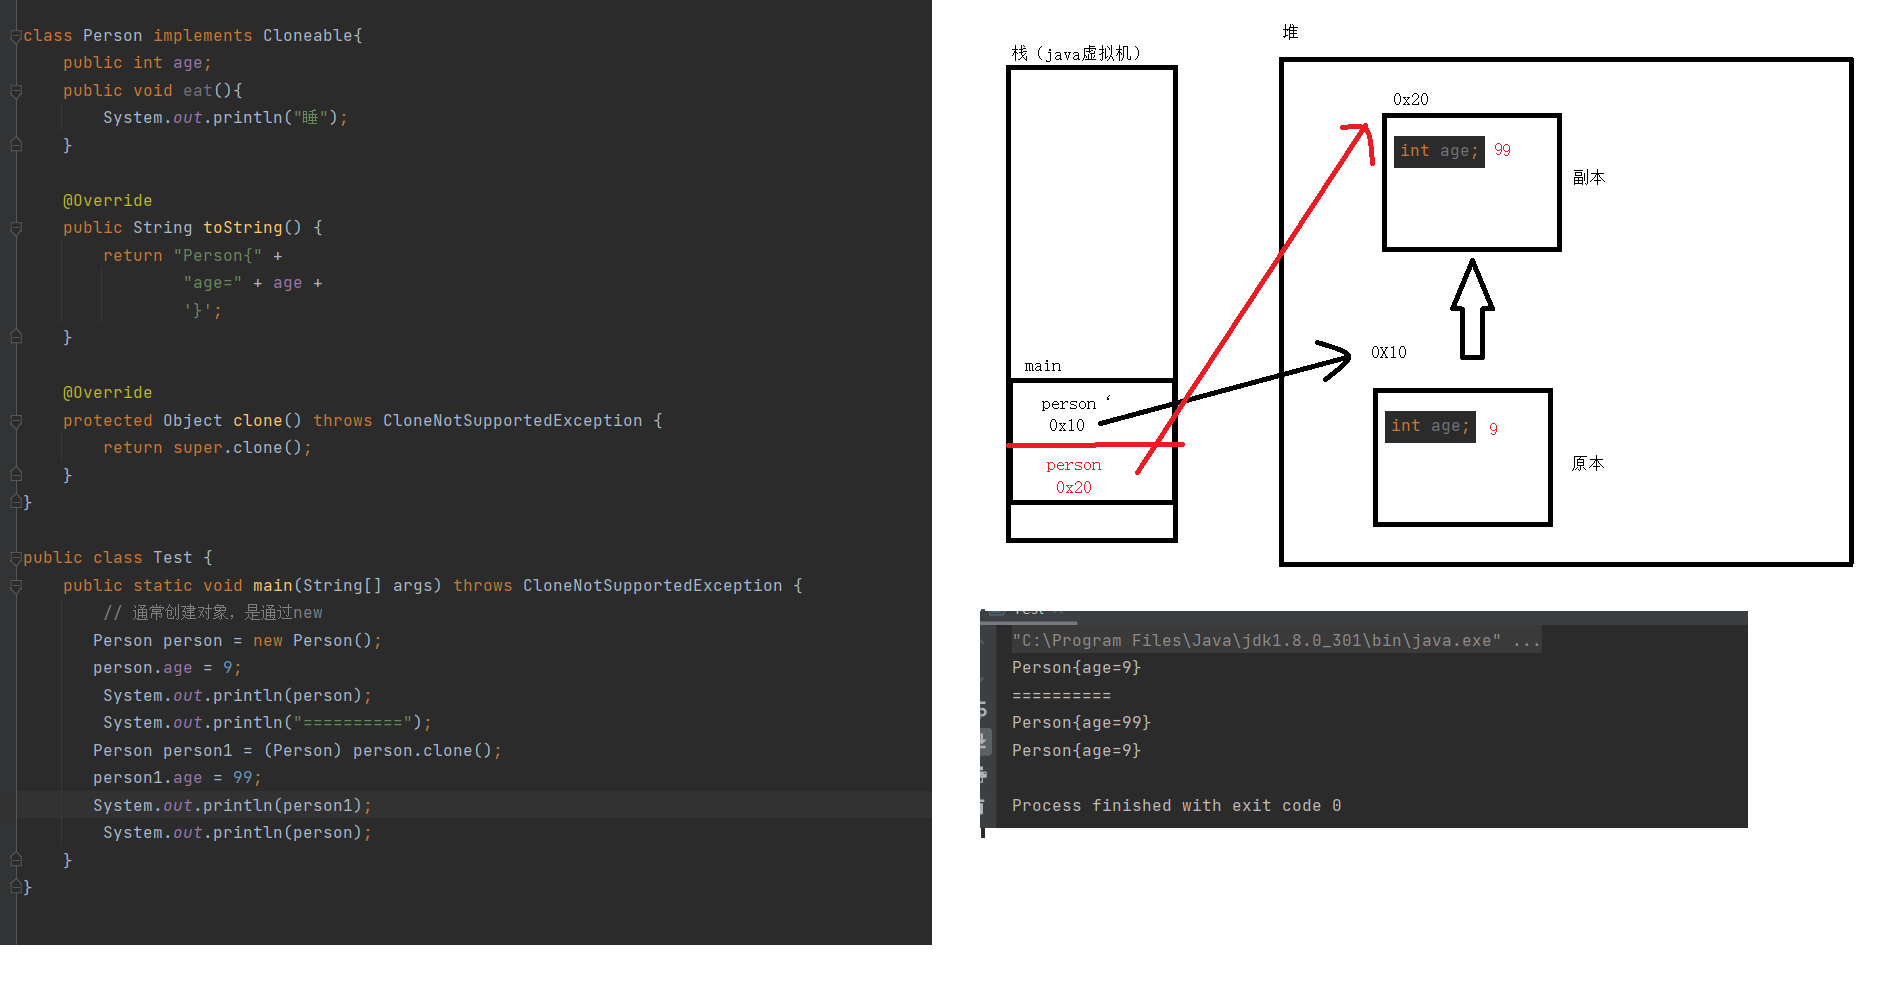Place cursor on System.out.println("睡") line
This screenshot has width=1881, height=982.
click(x=225, y=118)
